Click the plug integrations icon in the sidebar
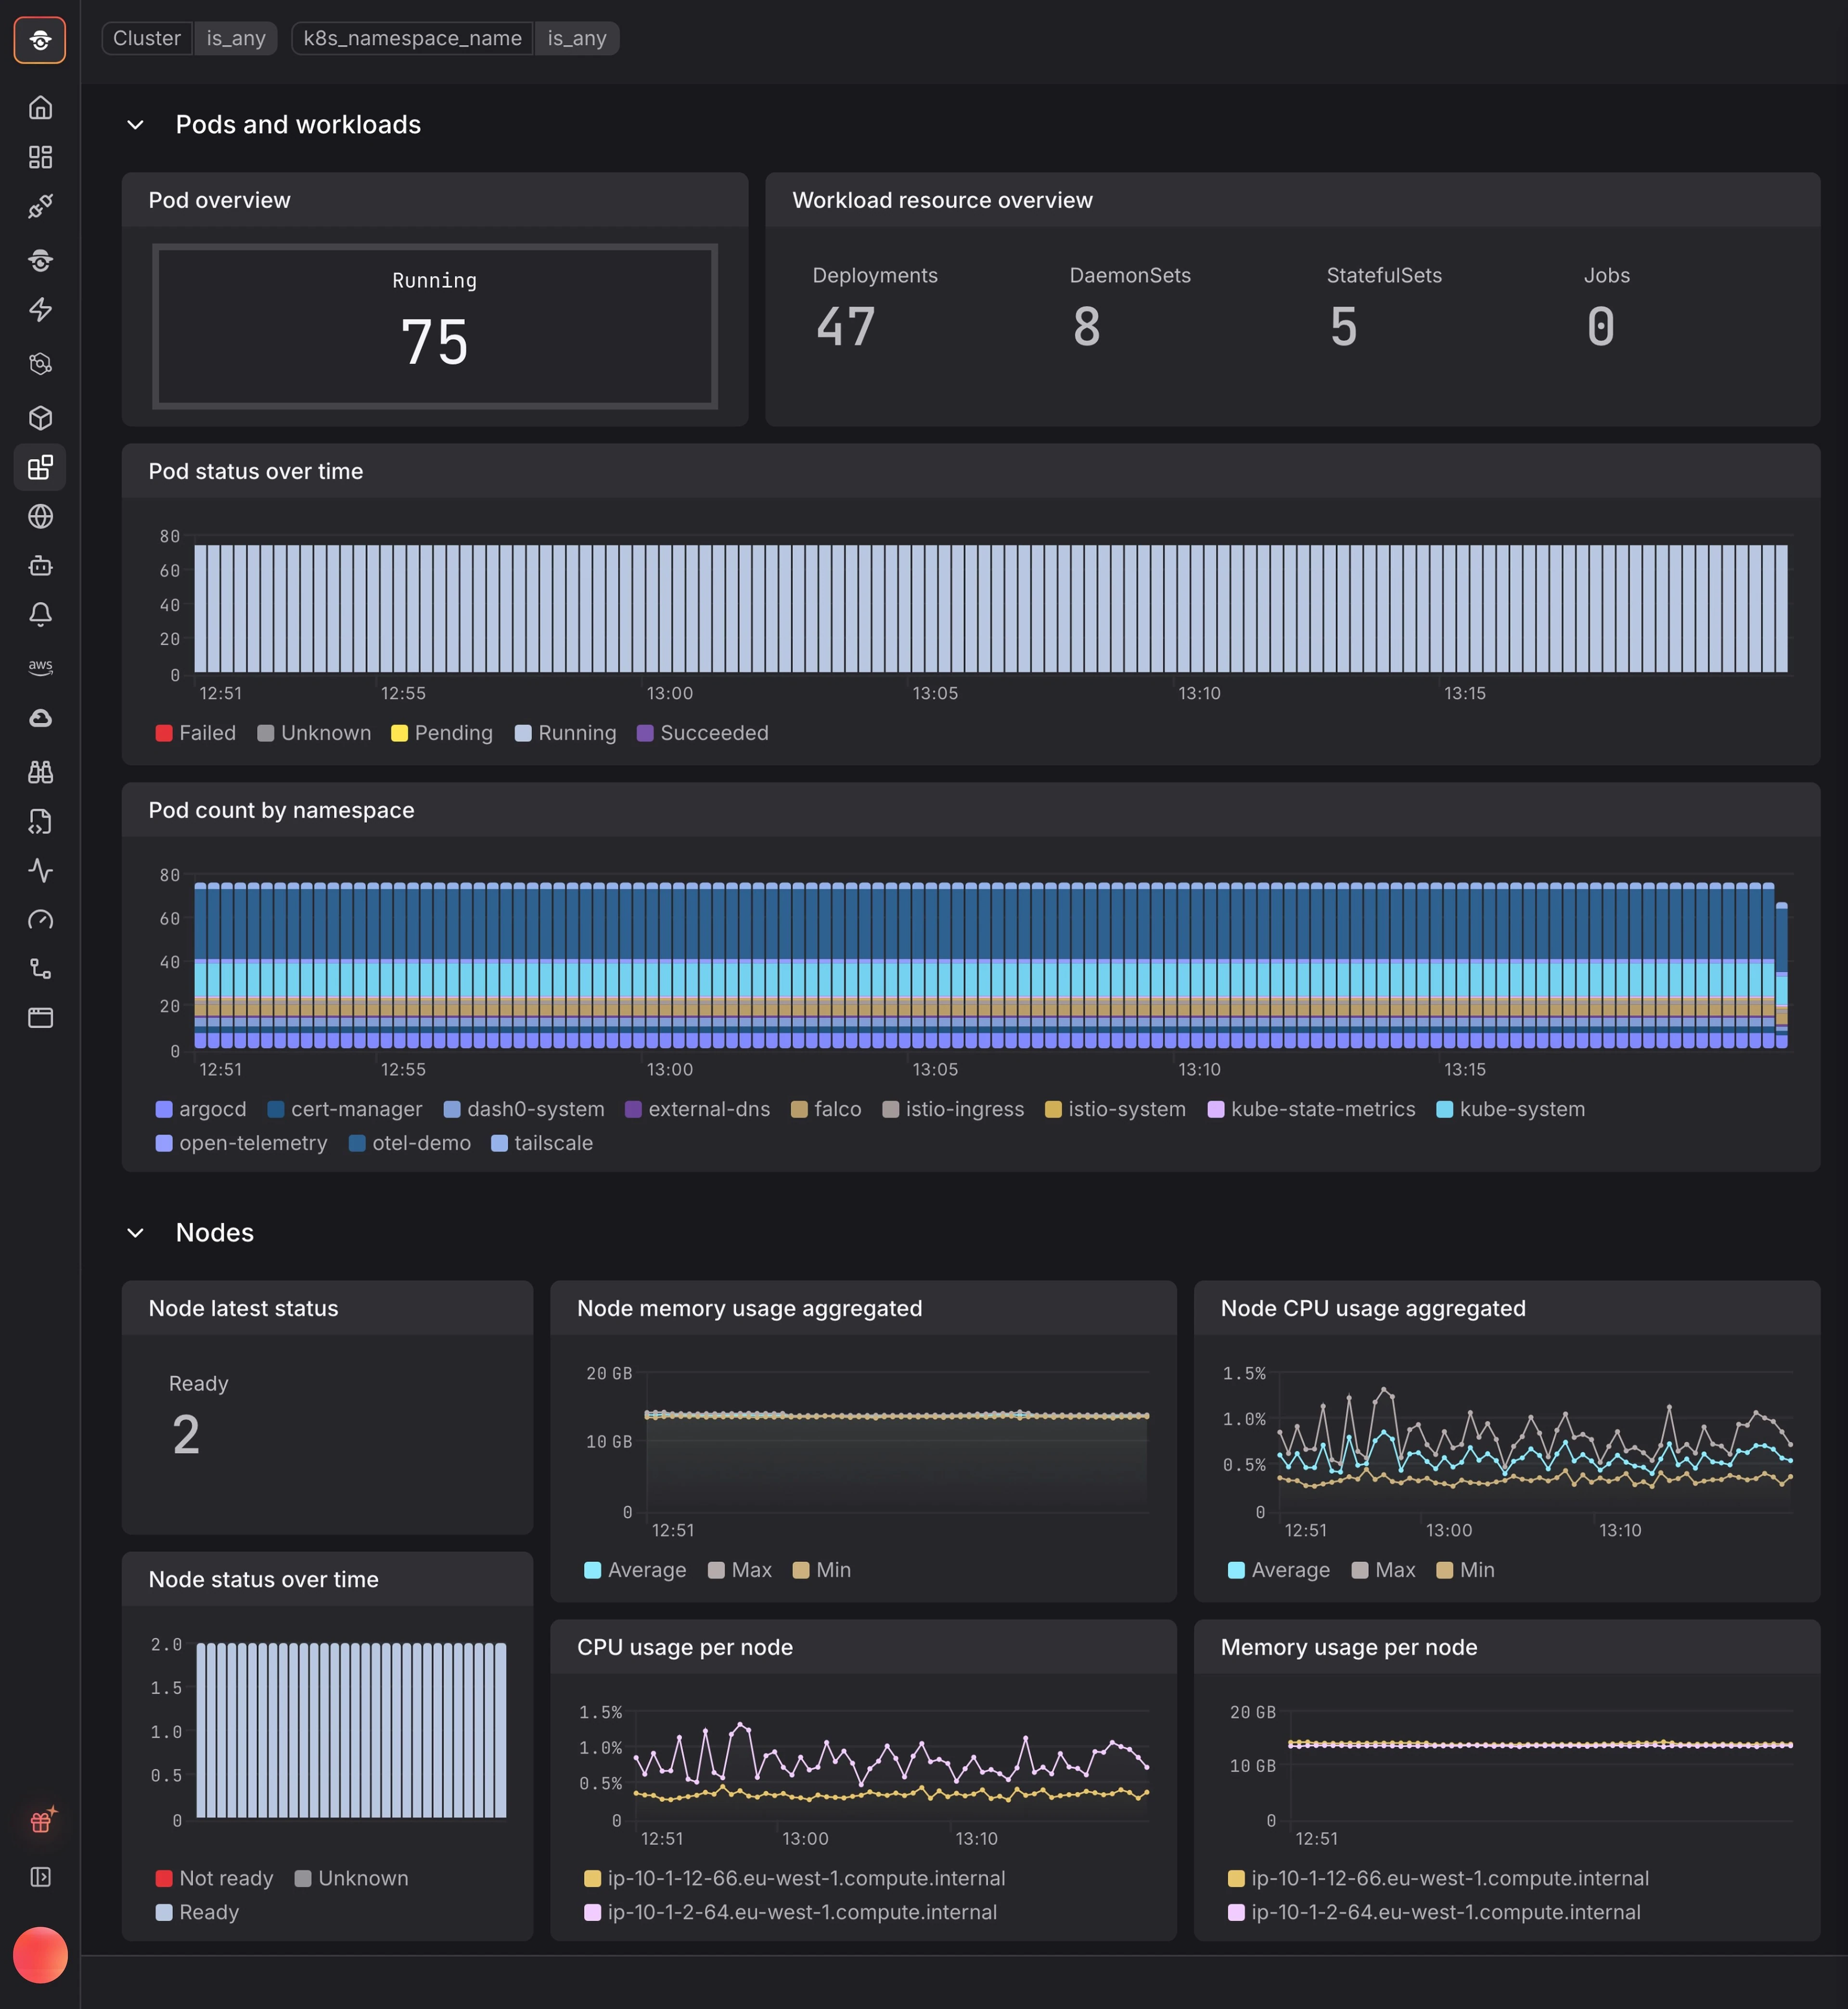The image size is (1848, 2009). coord(40,207)
